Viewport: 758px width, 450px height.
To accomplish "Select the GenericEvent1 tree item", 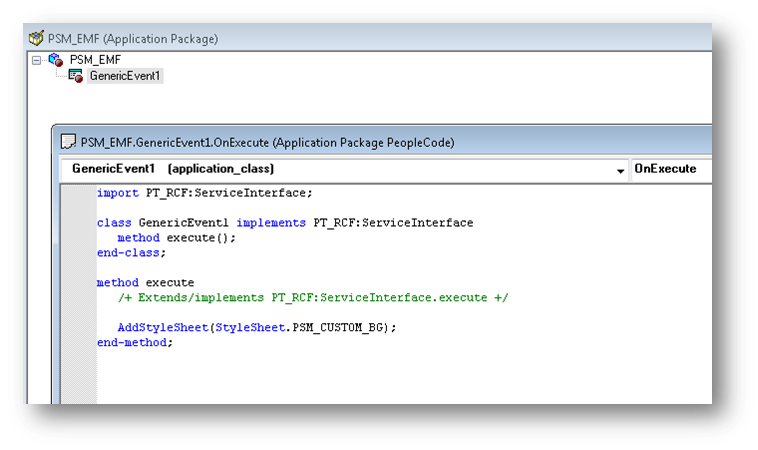I will coord(125,76).
